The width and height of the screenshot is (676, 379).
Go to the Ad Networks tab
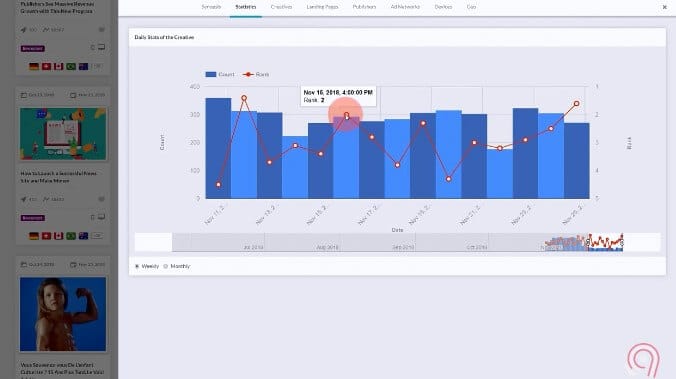405,7
